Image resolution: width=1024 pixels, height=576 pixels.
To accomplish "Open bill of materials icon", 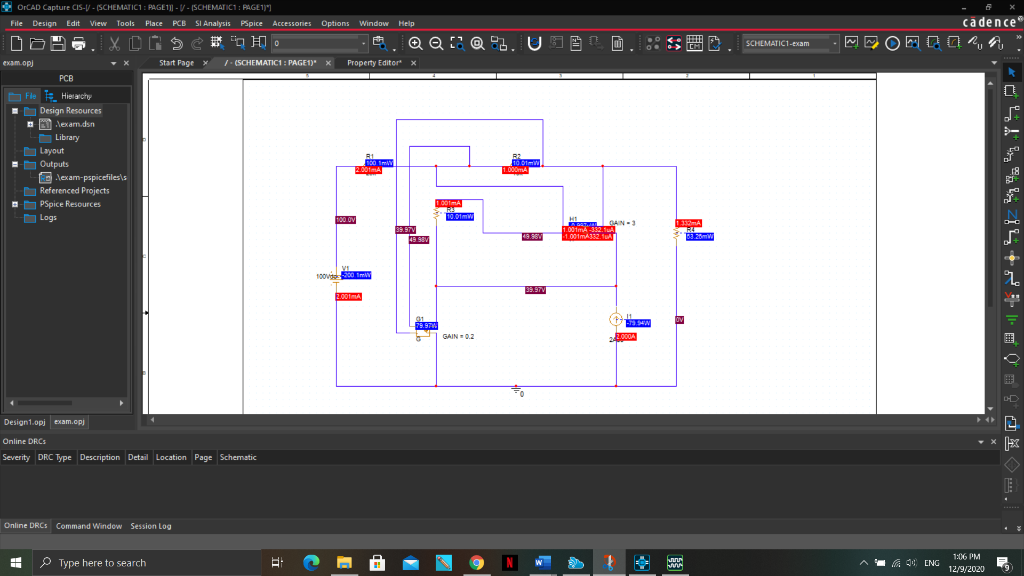I will (617, 44).
